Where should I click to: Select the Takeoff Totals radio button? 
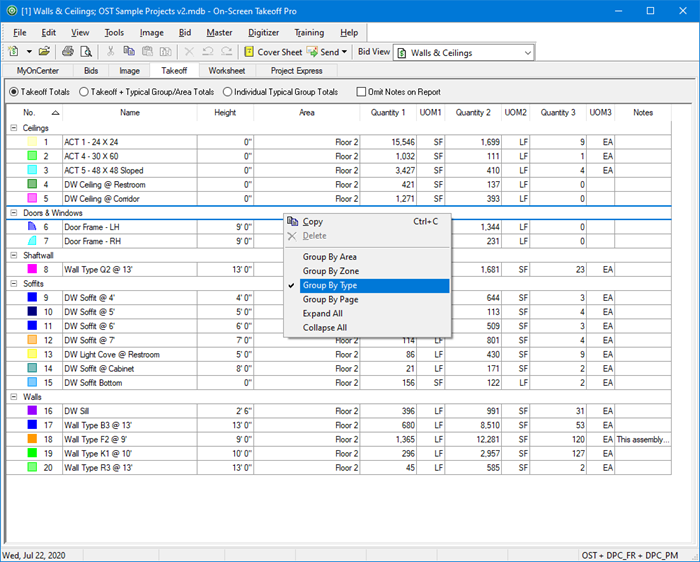[x=13, y=92]
